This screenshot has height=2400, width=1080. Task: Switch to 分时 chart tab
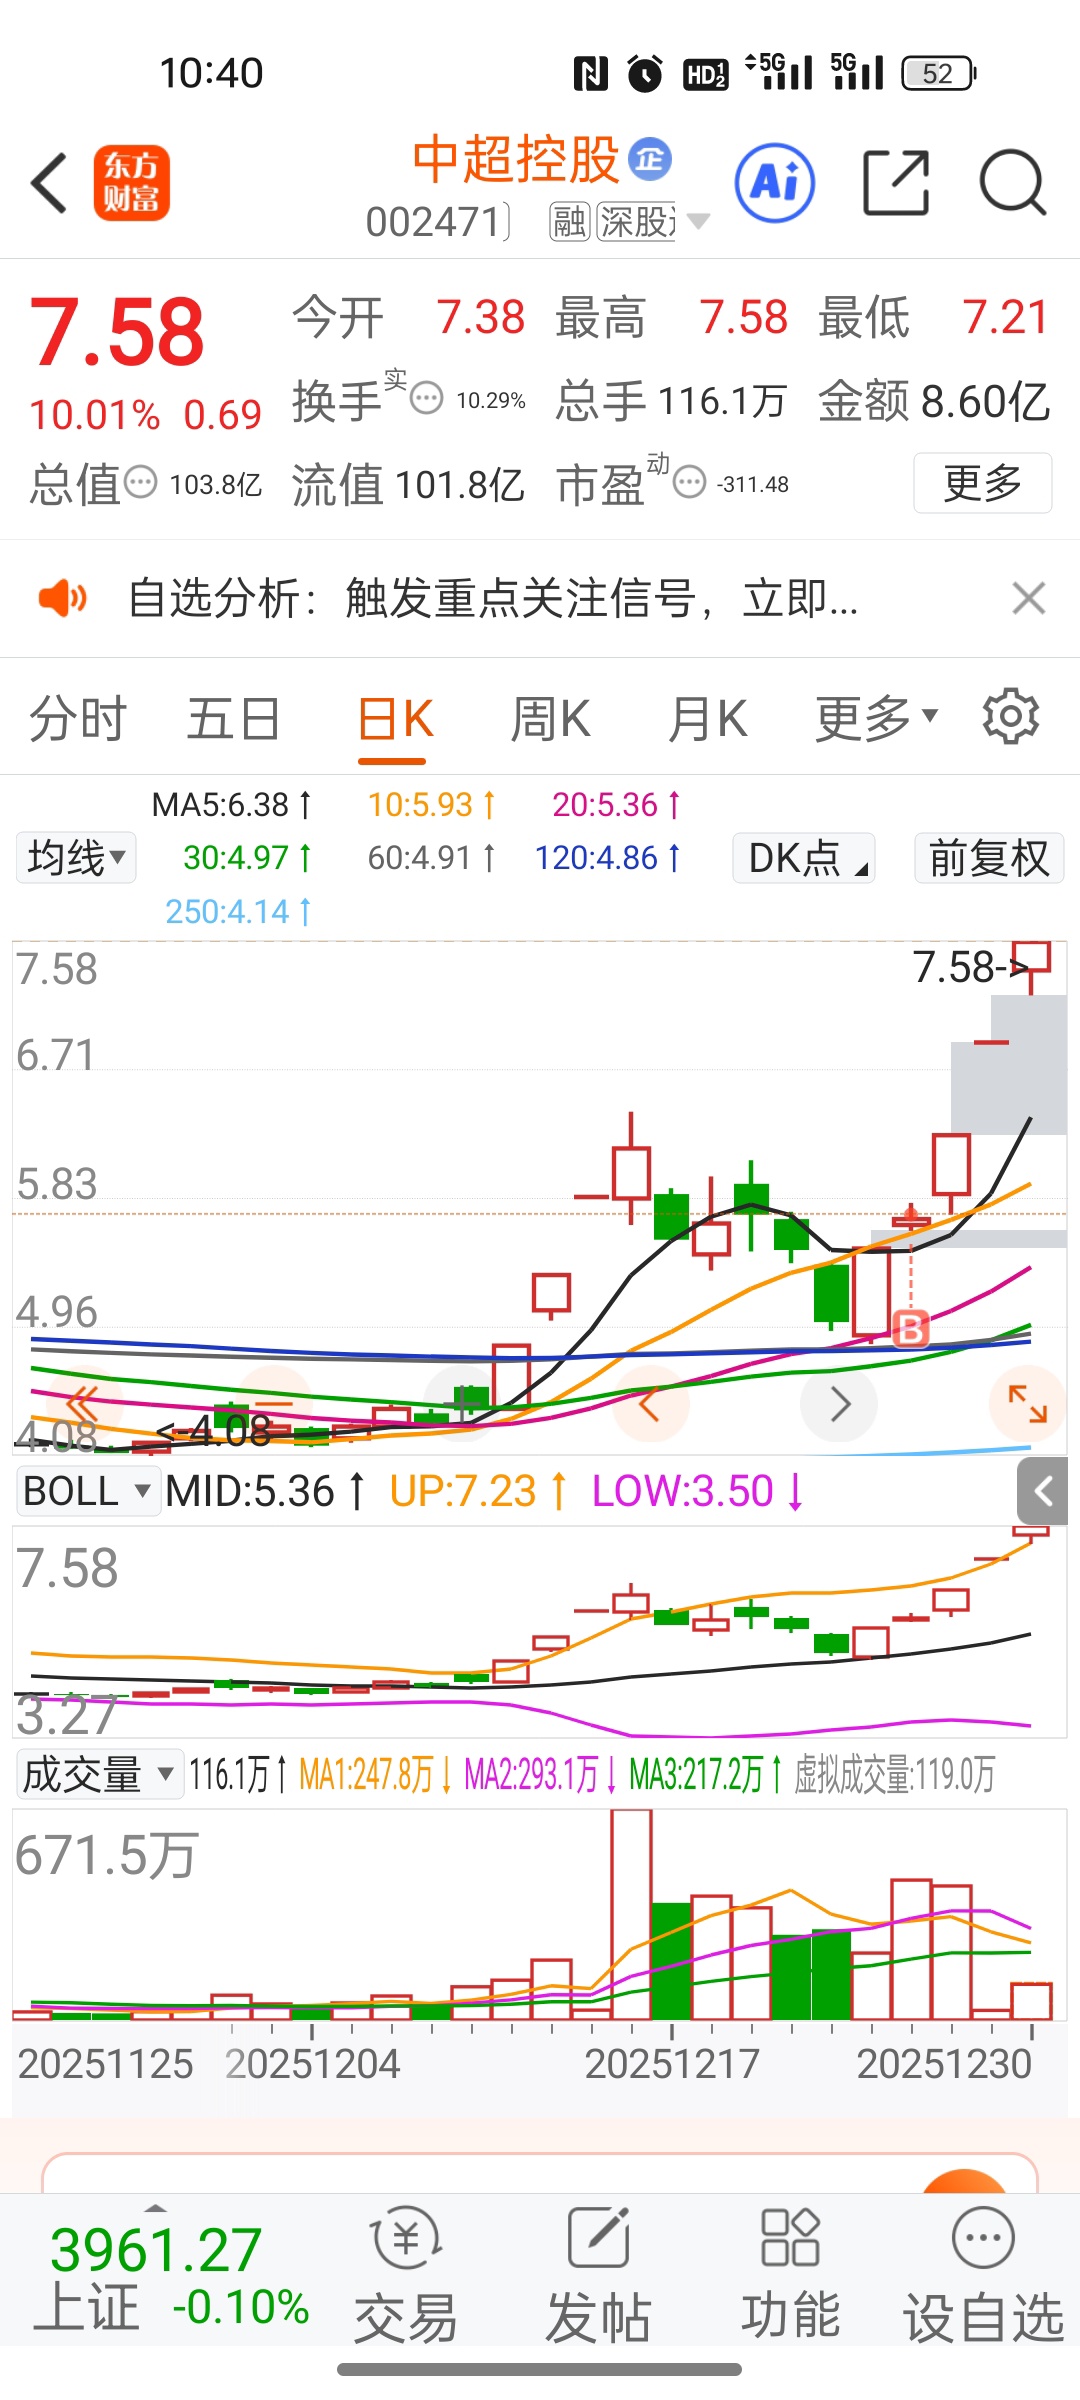[x=77, y=719]
